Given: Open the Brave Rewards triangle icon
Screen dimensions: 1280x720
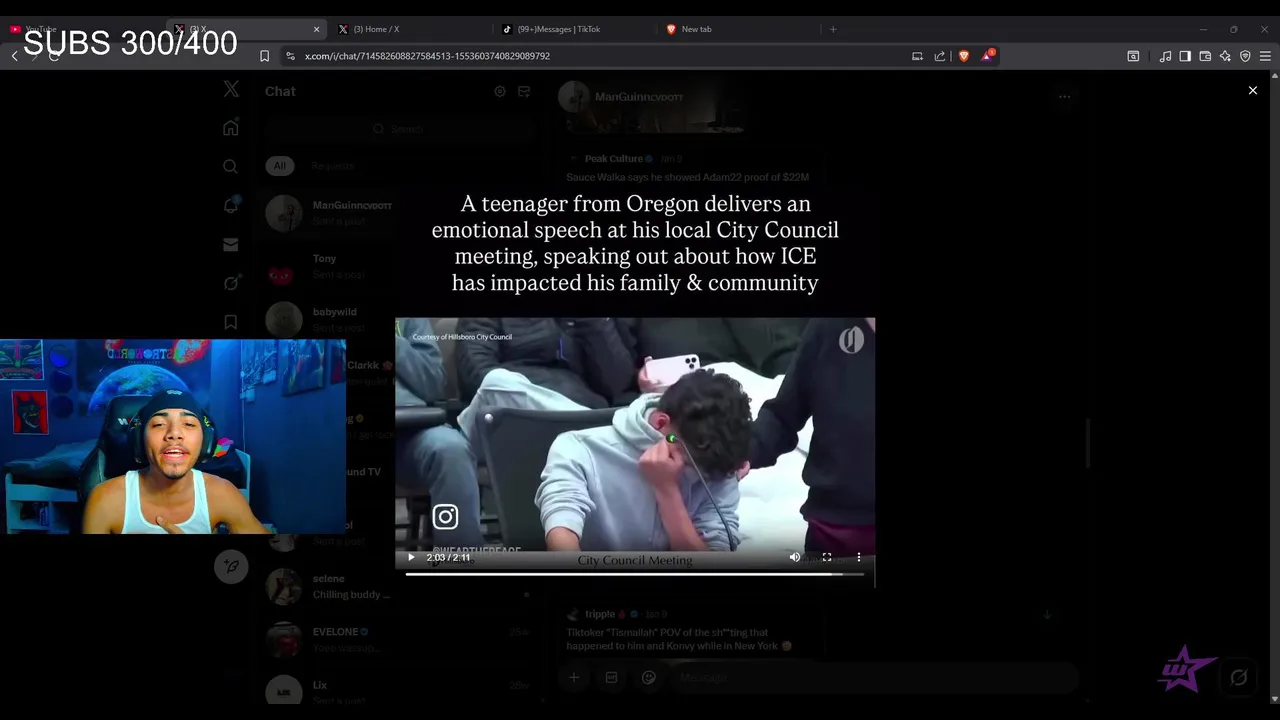Looking at the screenshot, I should (987, 56).
